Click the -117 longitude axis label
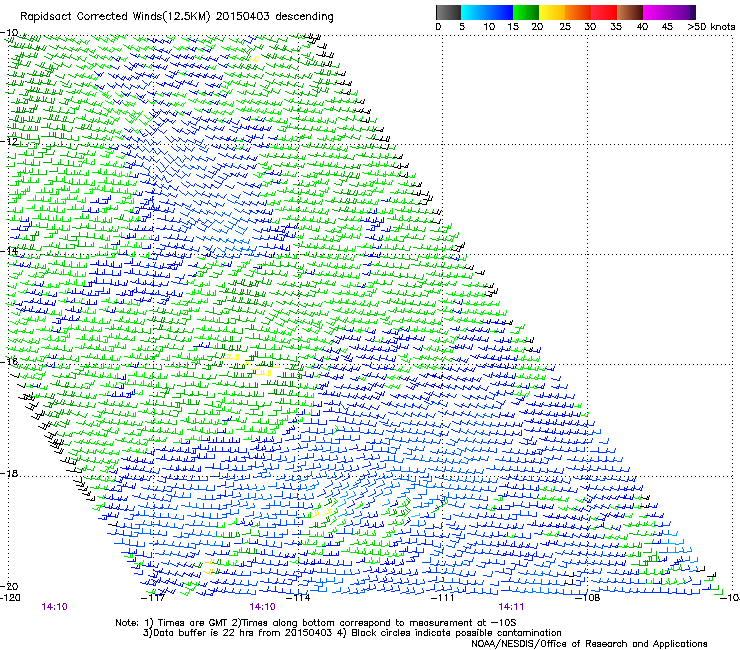 click(x=153, y=598)
